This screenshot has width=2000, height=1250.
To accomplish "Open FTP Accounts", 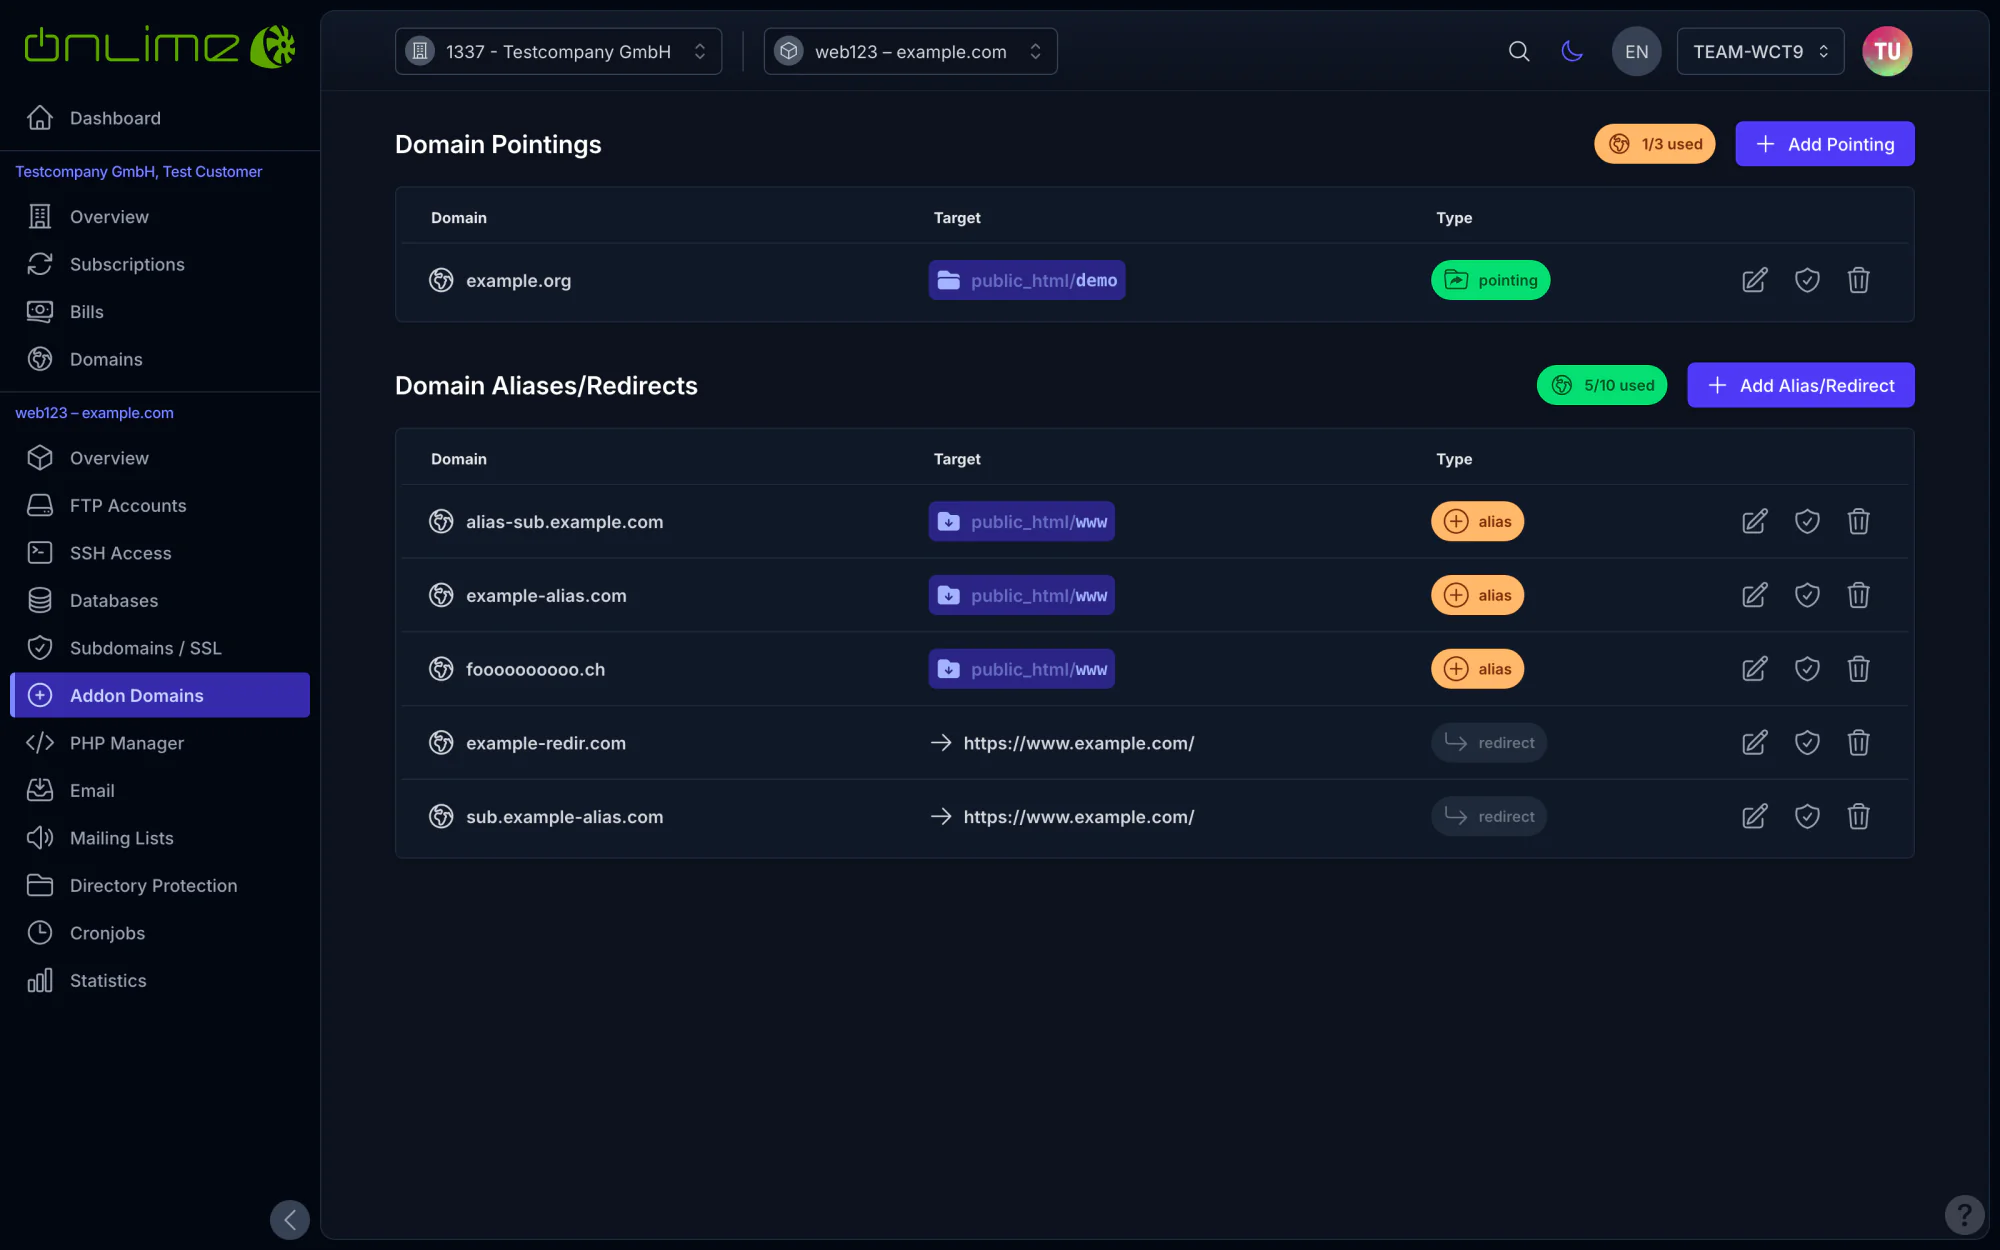I will (x=160, y=505).
